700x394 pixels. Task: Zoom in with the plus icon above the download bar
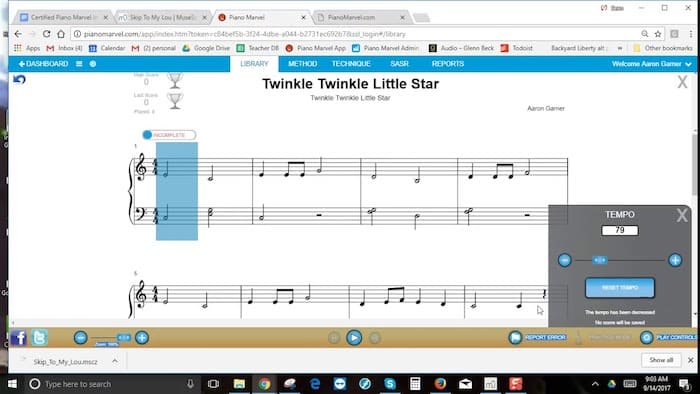click(x=142, y=338)
